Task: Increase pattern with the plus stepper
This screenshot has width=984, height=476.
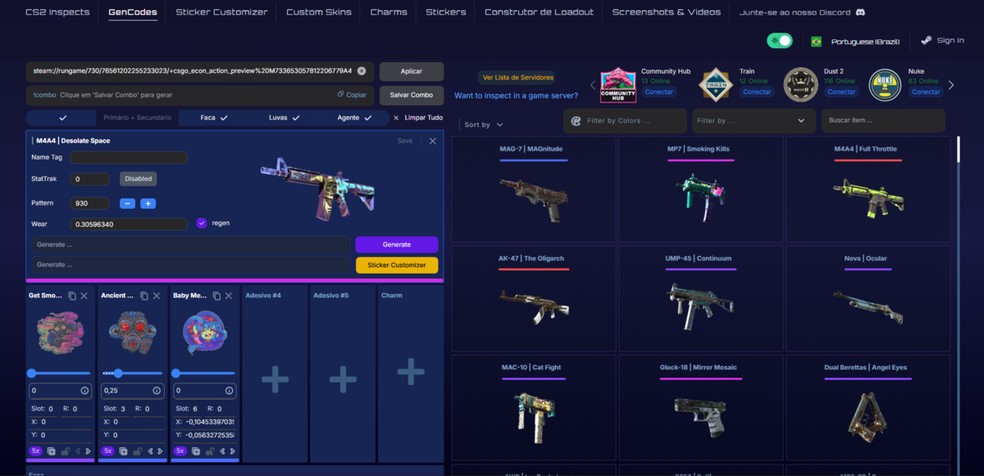Action: (148, 203)
